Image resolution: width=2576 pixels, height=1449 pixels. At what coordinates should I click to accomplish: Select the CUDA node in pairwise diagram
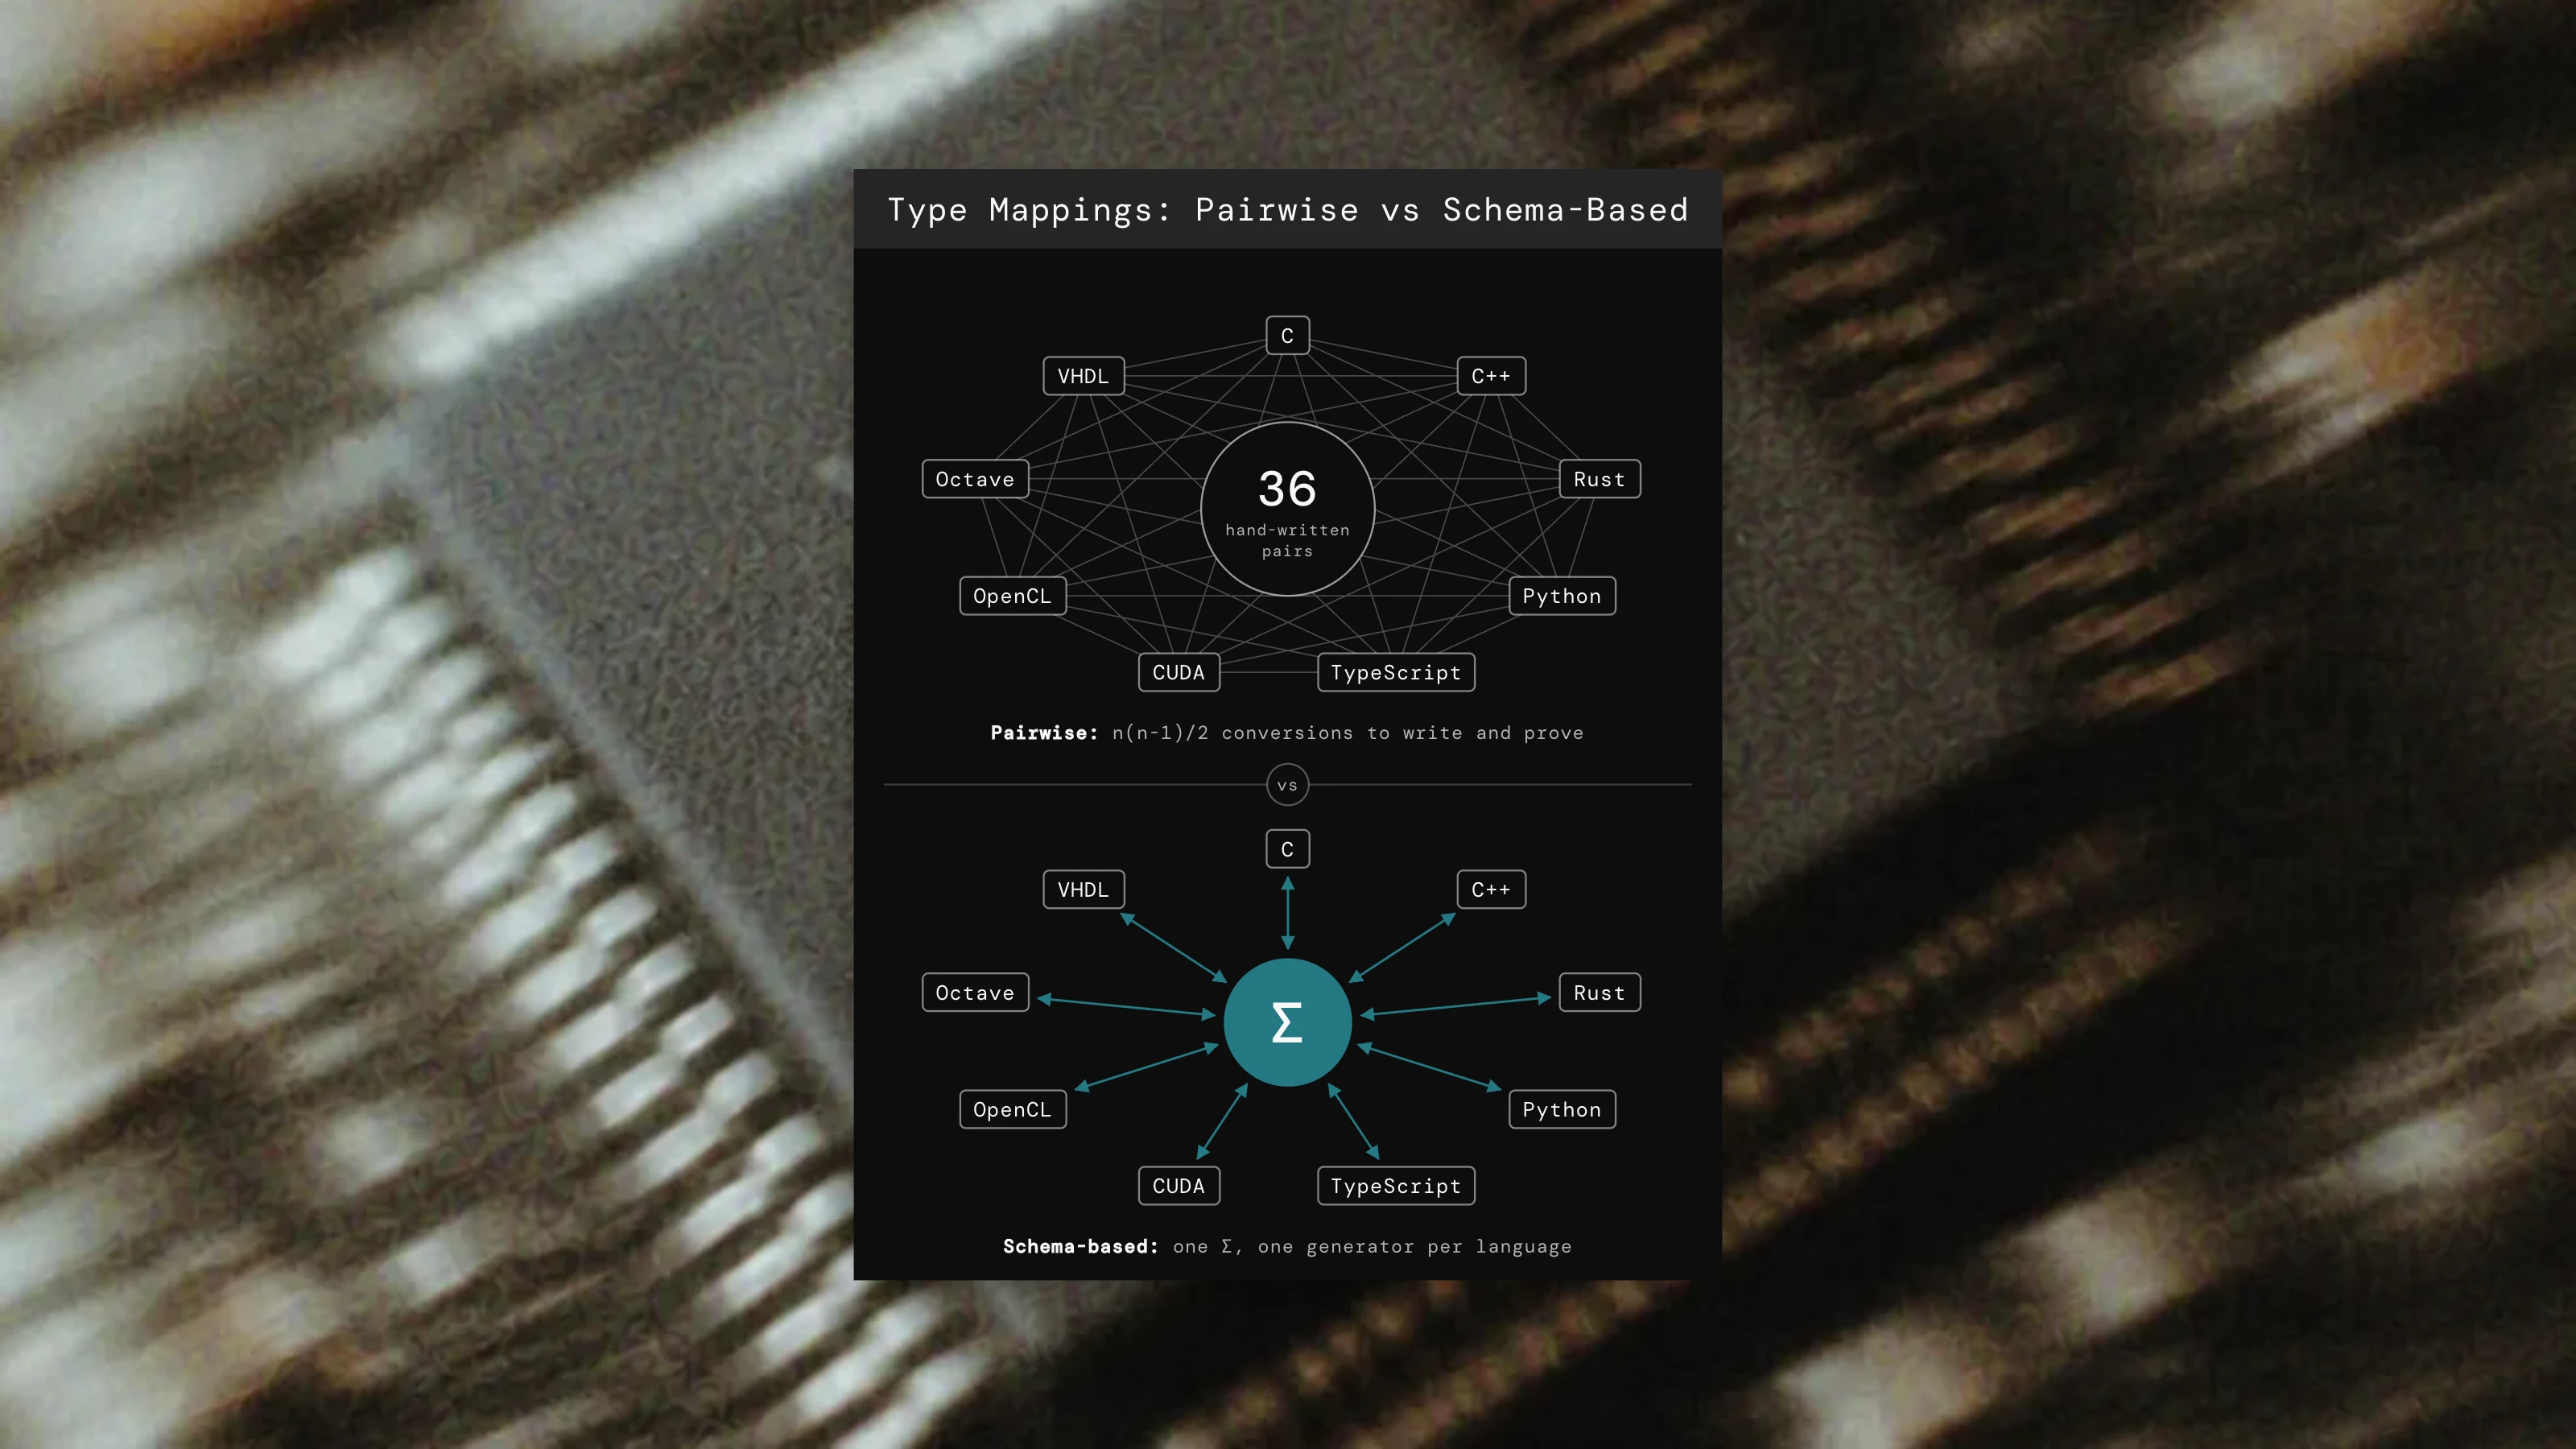click(x=1179, y=672)
